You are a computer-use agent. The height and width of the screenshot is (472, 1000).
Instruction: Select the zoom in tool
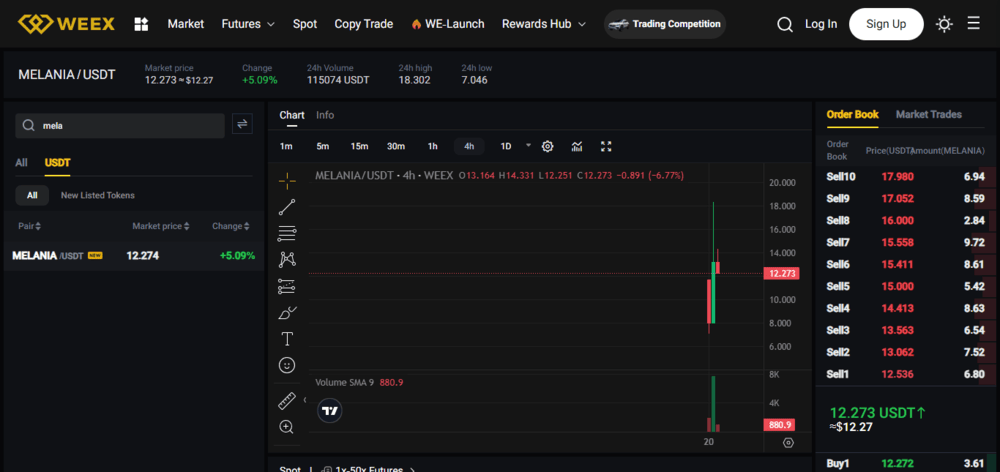click(x=287, y=427)
